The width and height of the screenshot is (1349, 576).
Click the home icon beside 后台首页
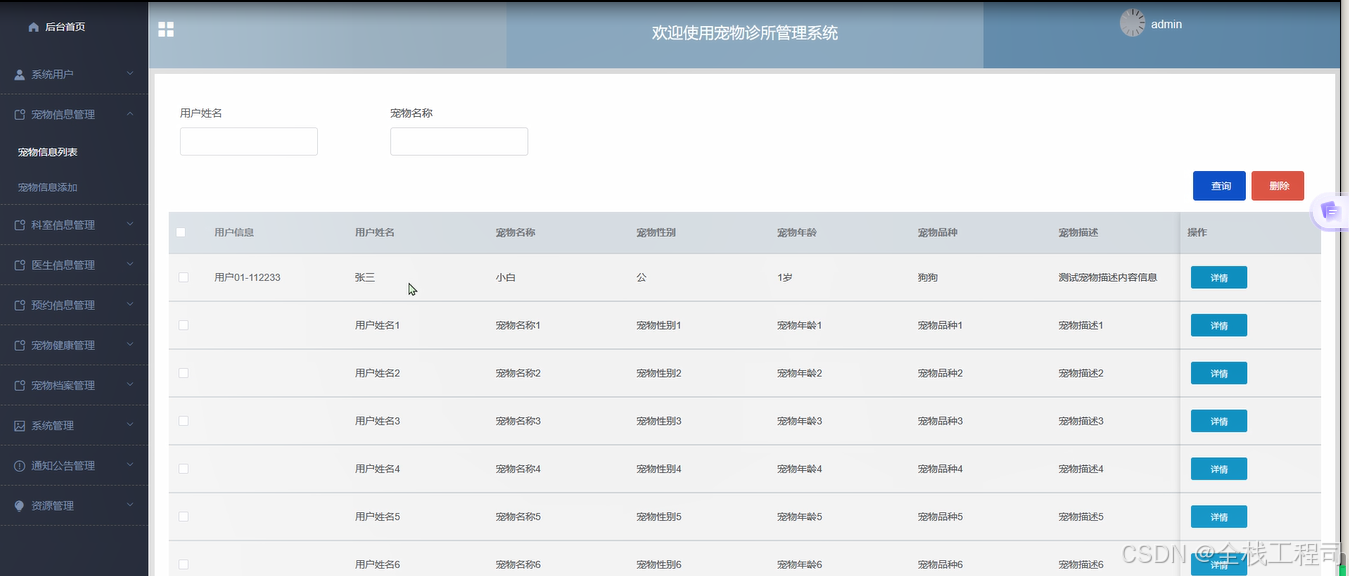pos(34,27)
